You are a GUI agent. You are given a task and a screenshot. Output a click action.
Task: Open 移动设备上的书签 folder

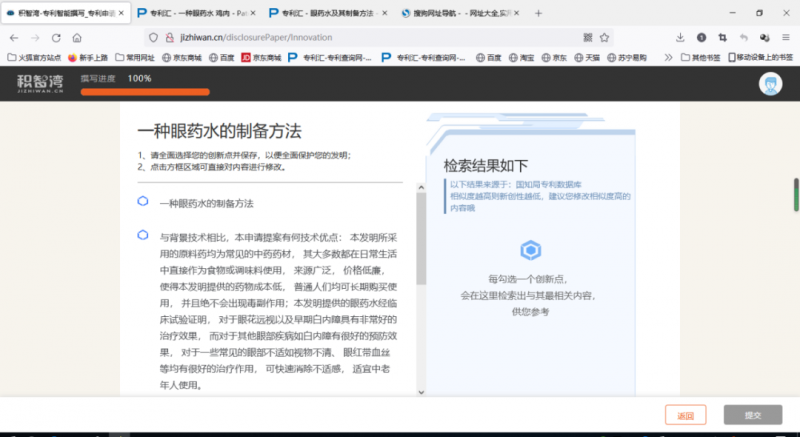point(760,58)
